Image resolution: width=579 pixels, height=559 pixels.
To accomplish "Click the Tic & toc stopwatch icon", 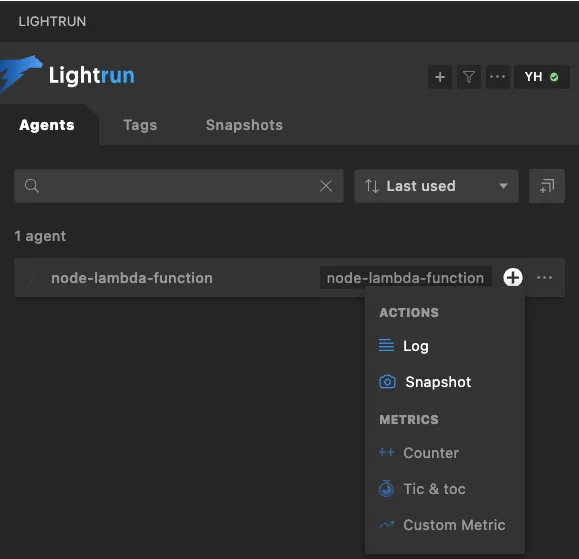I will click(386, 488).
